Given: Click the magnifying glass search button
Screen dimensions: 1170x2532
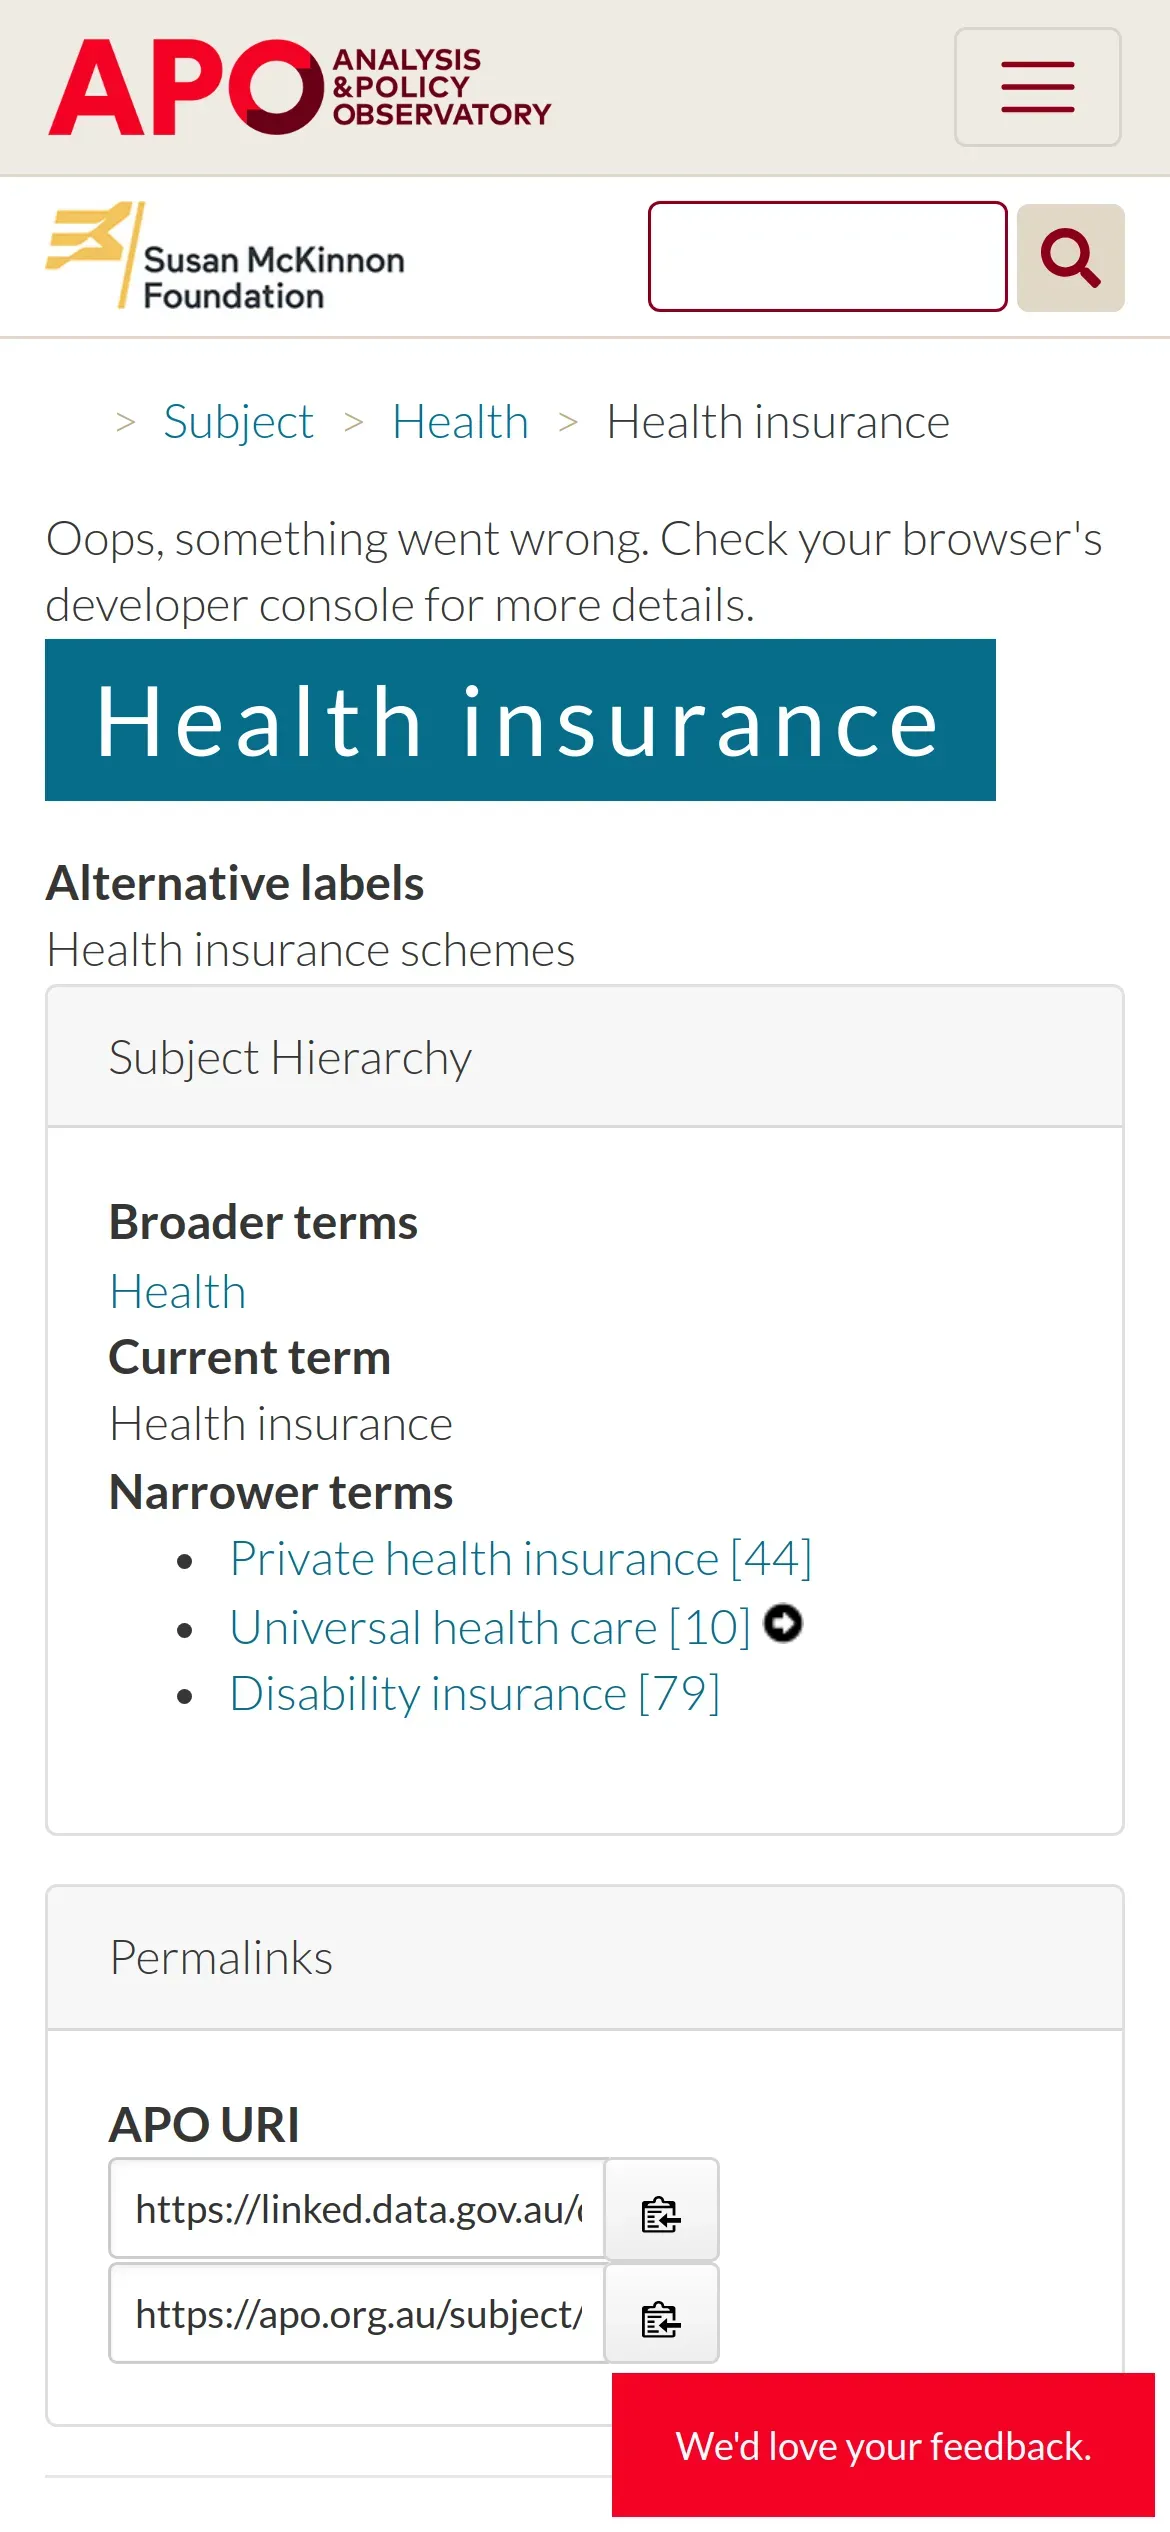Looking at the screenshot, I should (x=1070, y=258).
